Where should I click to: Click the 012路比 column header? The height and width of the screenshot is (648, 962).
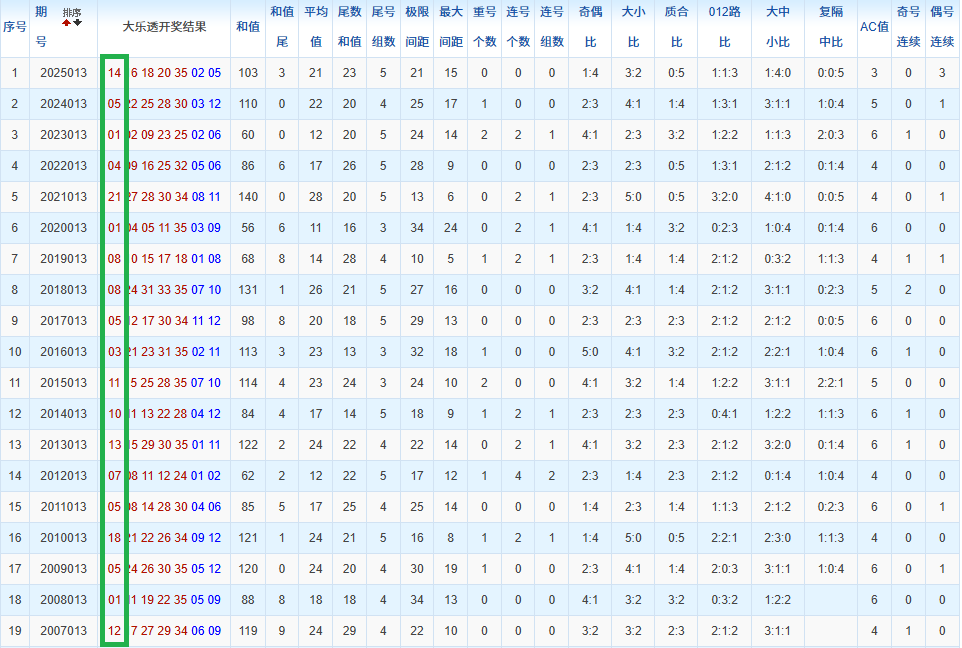[x=725, y=27]
